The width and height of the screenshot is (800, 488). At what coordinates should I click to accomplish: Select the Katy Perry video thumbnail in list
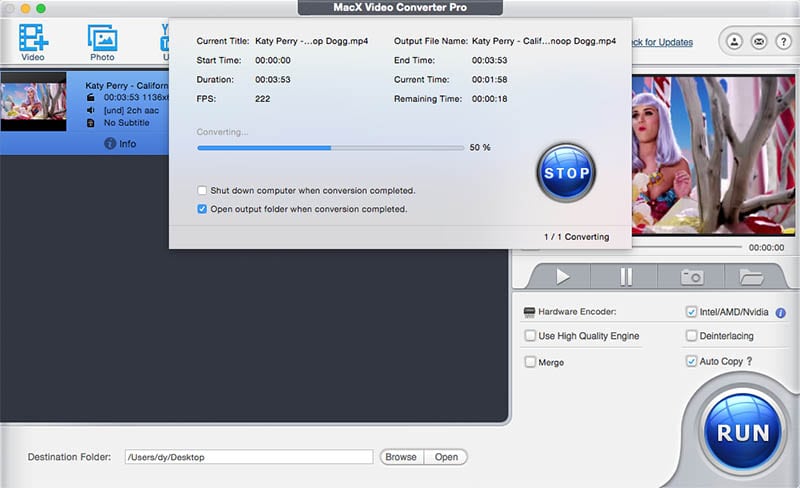click(33, 102)
